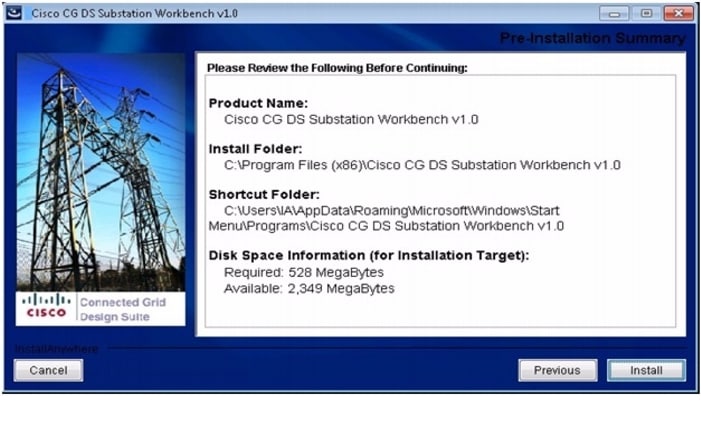Viewport: 701px width, 432px height.
Task: Click the Product Name label
Action: pos(258,103)
